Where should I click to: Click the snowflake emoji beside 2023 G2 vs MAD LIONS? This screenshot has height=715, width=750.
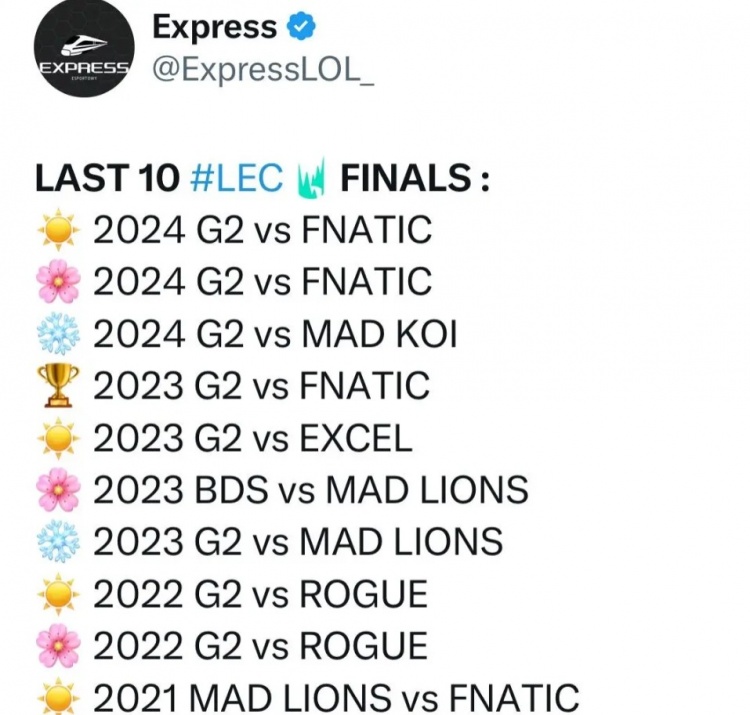click(58, 541)
